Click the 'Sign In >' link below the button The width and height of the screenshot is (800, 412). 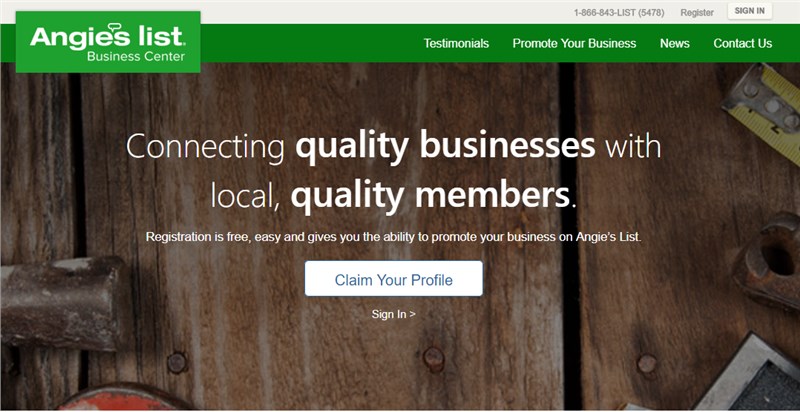(x=393, y=314)
